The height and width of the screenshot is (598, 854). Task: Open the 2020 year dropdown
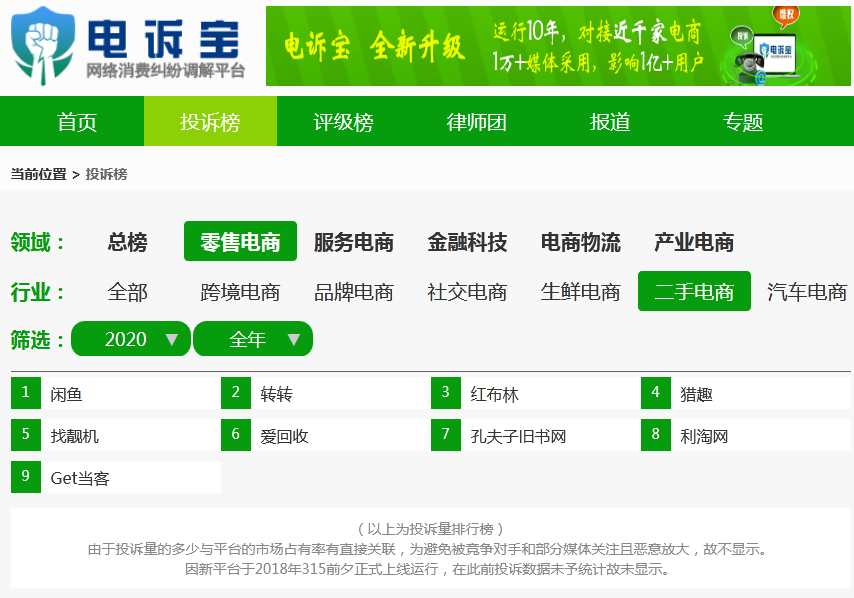tap(131, 339)
